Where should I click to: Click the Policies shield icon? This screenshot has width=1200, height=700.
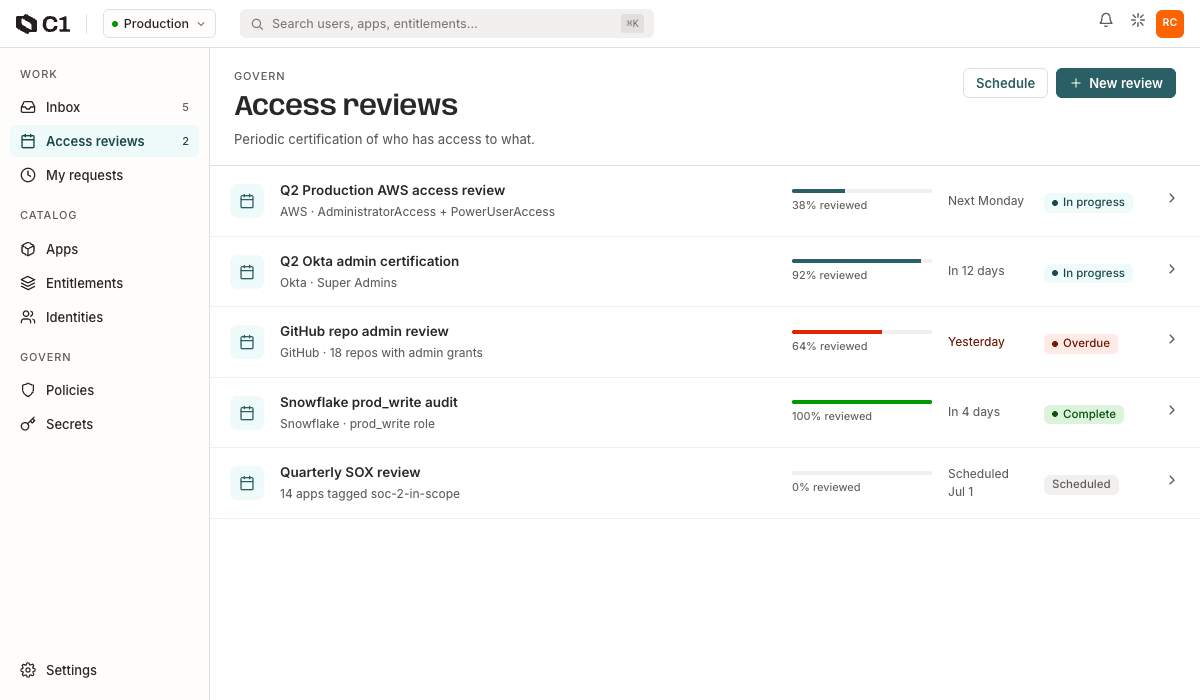tap(28, 390)
